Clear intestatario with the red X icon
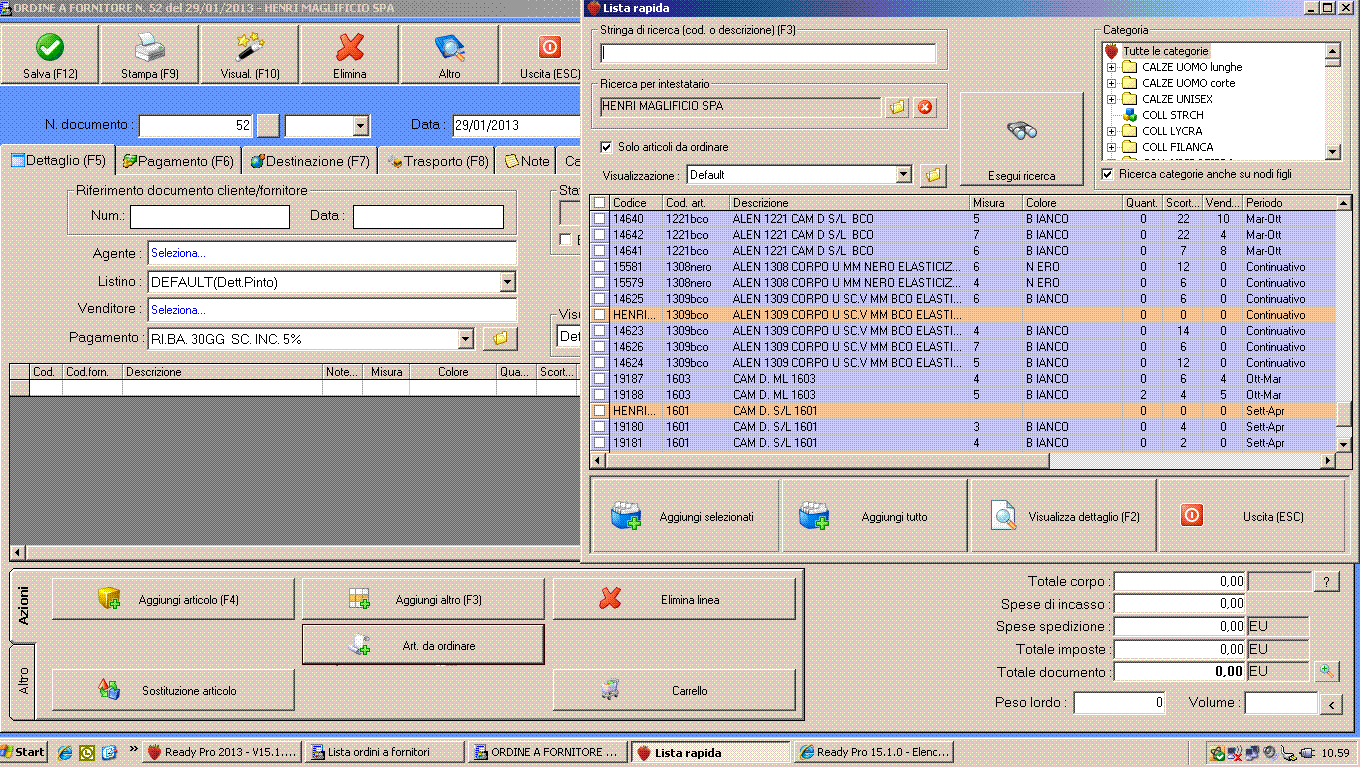The width and height of the screenshot is (1366, 768). click(925, 107)
